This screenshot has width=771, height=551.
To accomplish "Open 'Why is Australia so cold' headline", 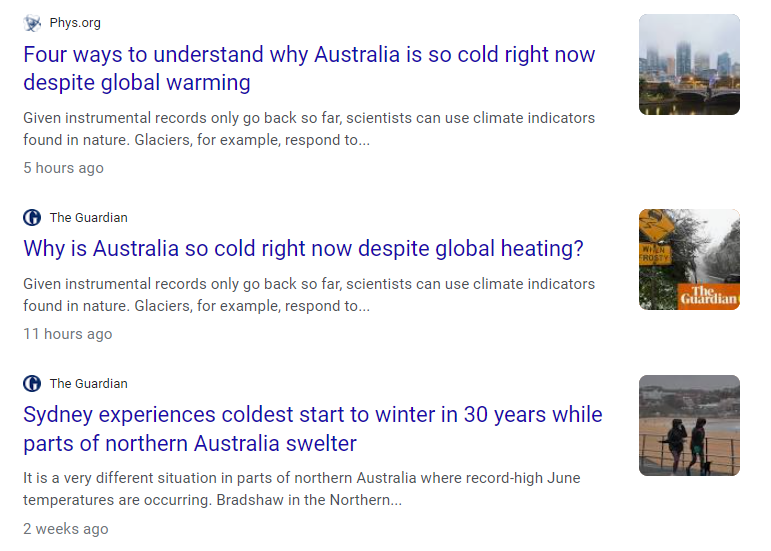I will click(x=303, y=248).
